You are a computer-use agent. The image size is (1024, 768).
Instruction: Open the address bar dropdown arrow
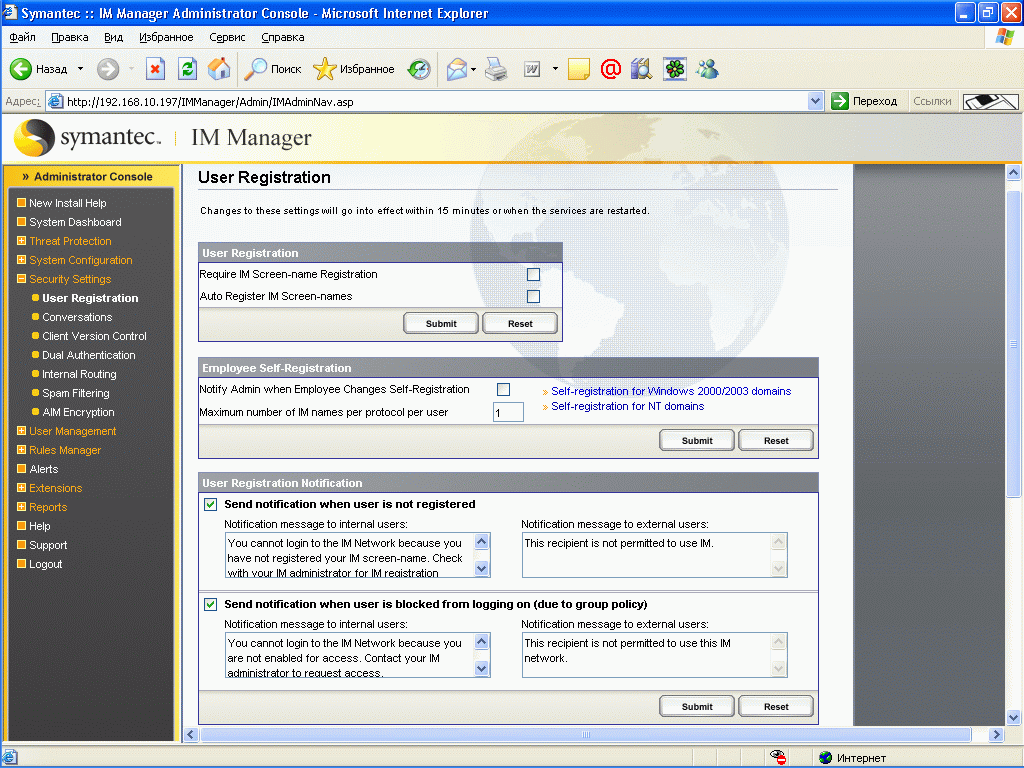(815, 101)
